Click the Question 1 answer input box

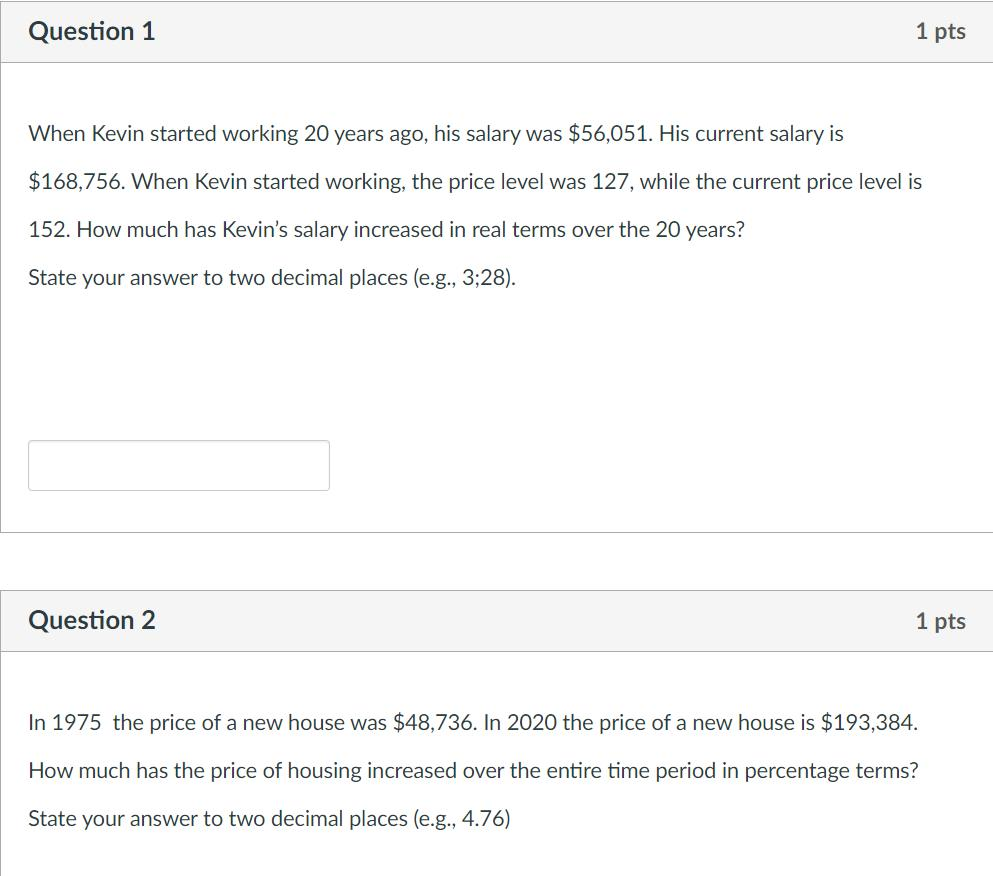(x=178, y=464)
